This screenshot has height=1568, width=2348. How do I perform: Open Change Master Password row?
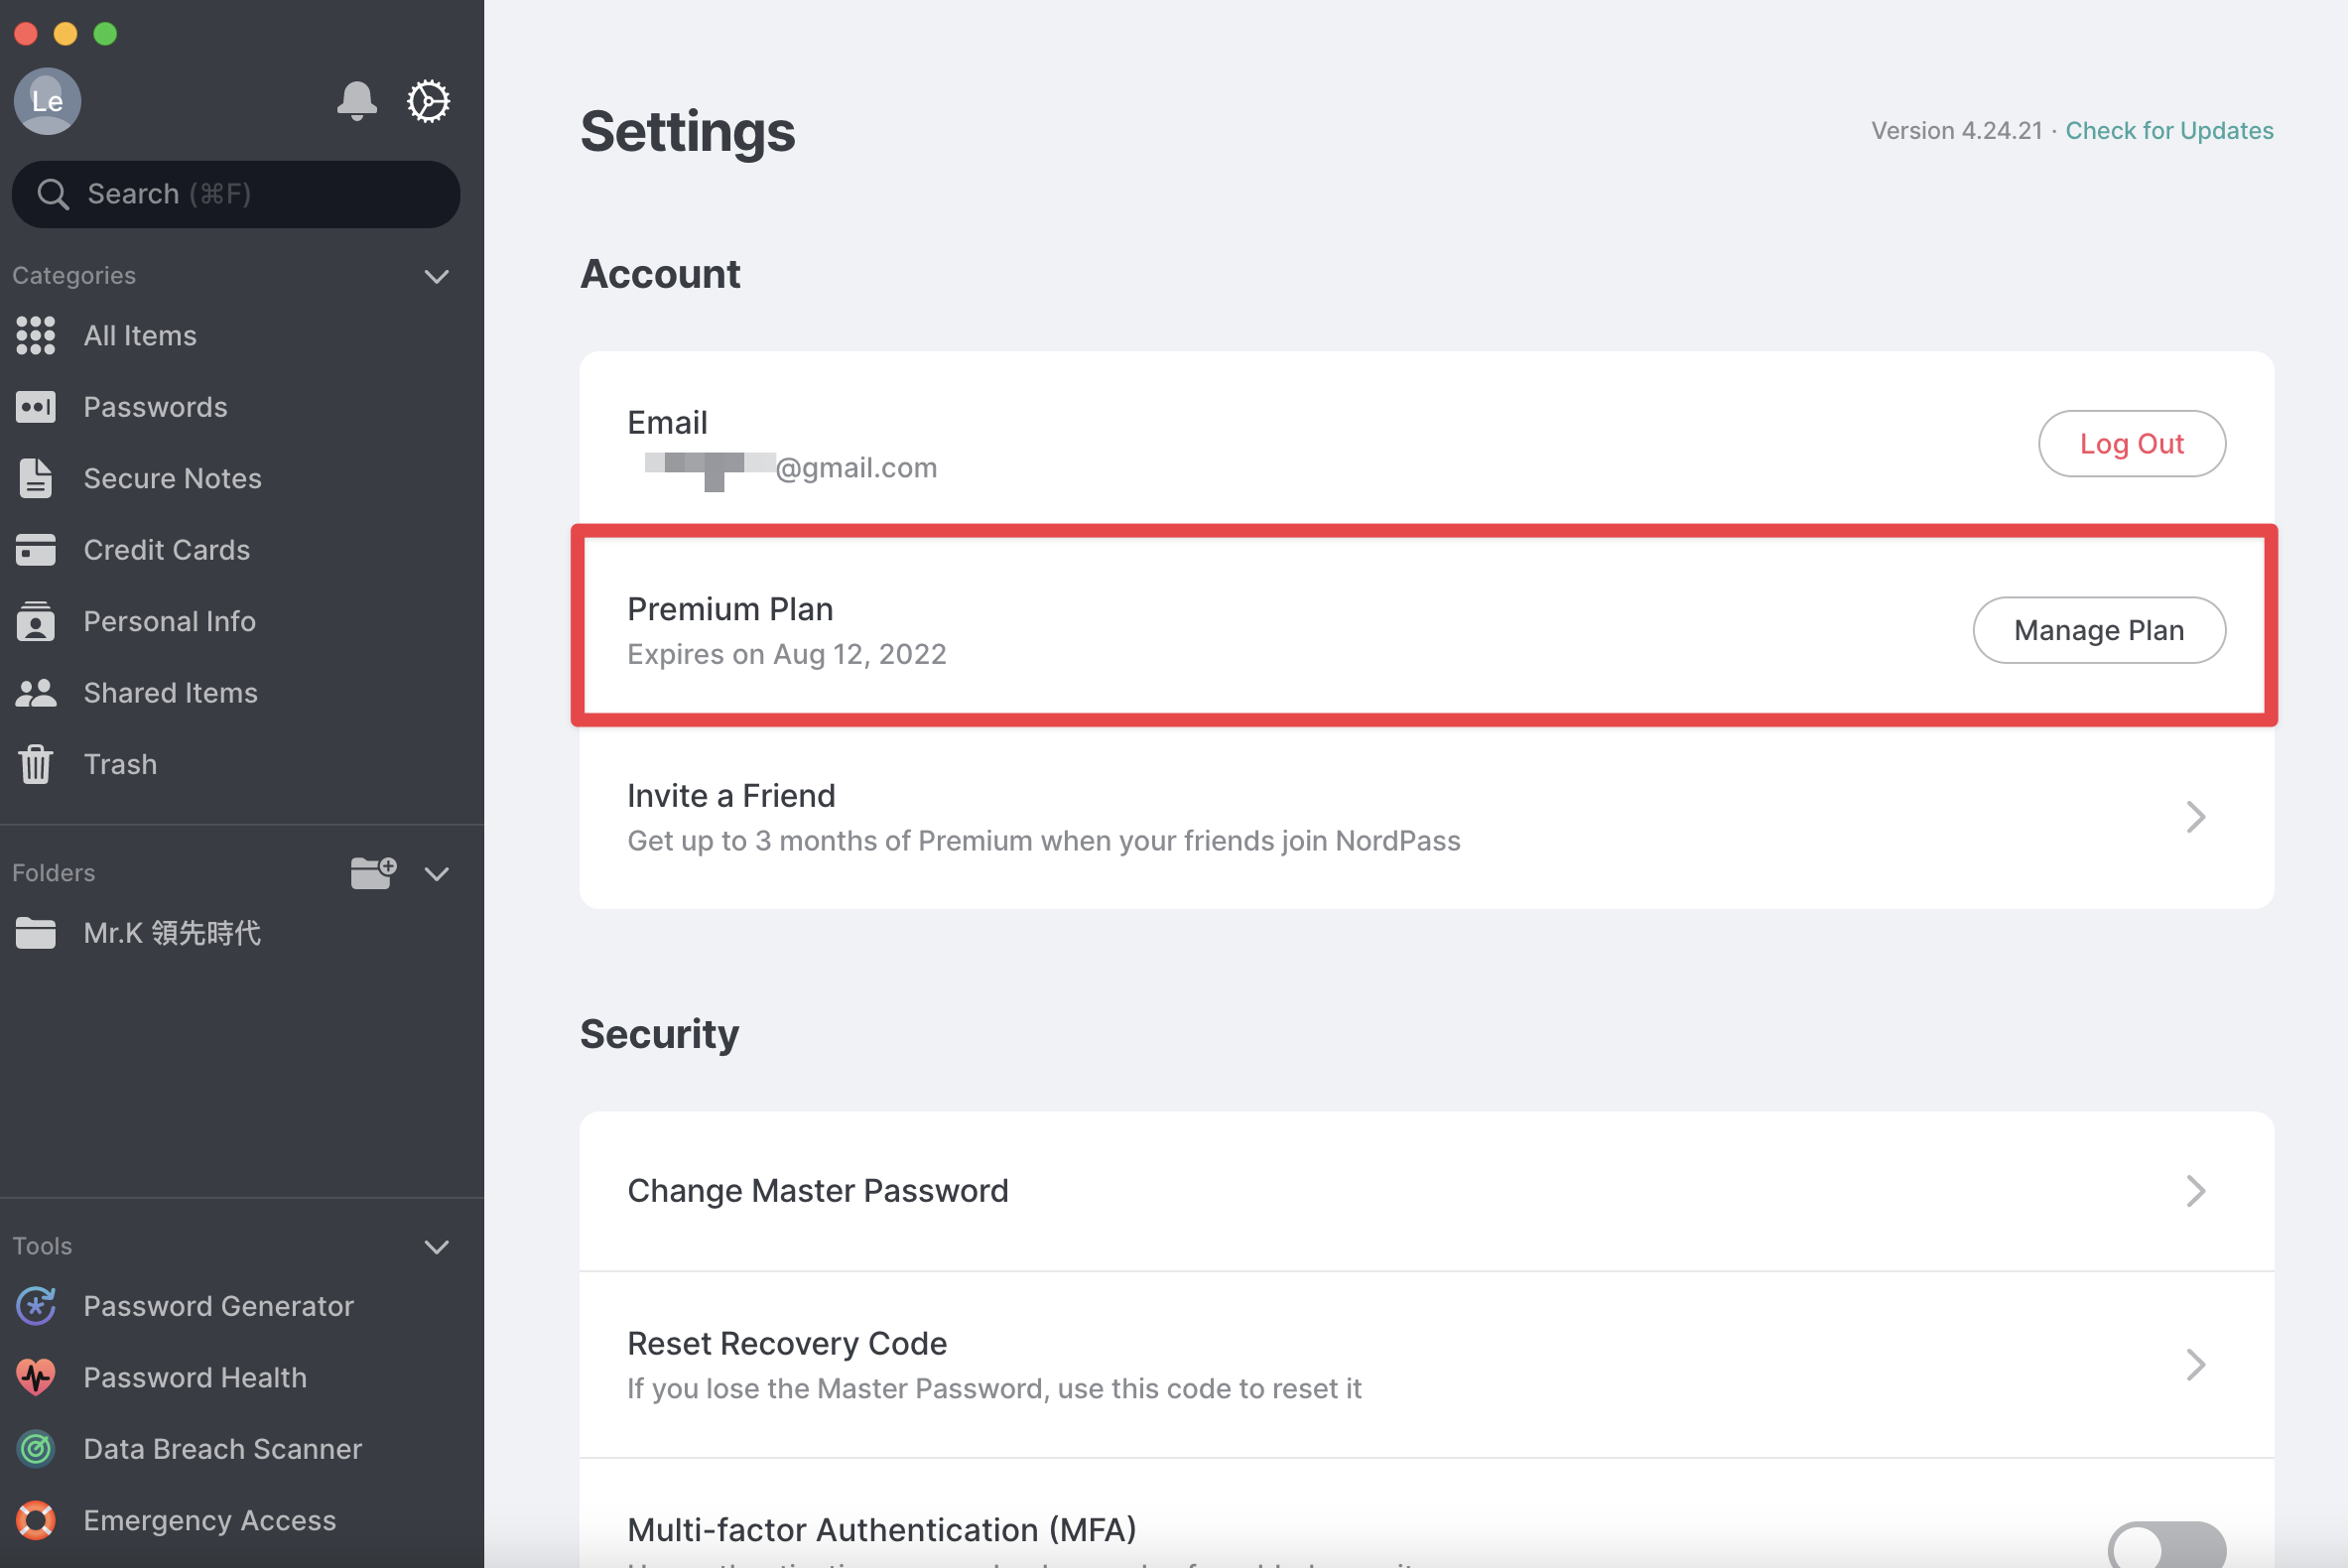click(x=1426, y=1191)
